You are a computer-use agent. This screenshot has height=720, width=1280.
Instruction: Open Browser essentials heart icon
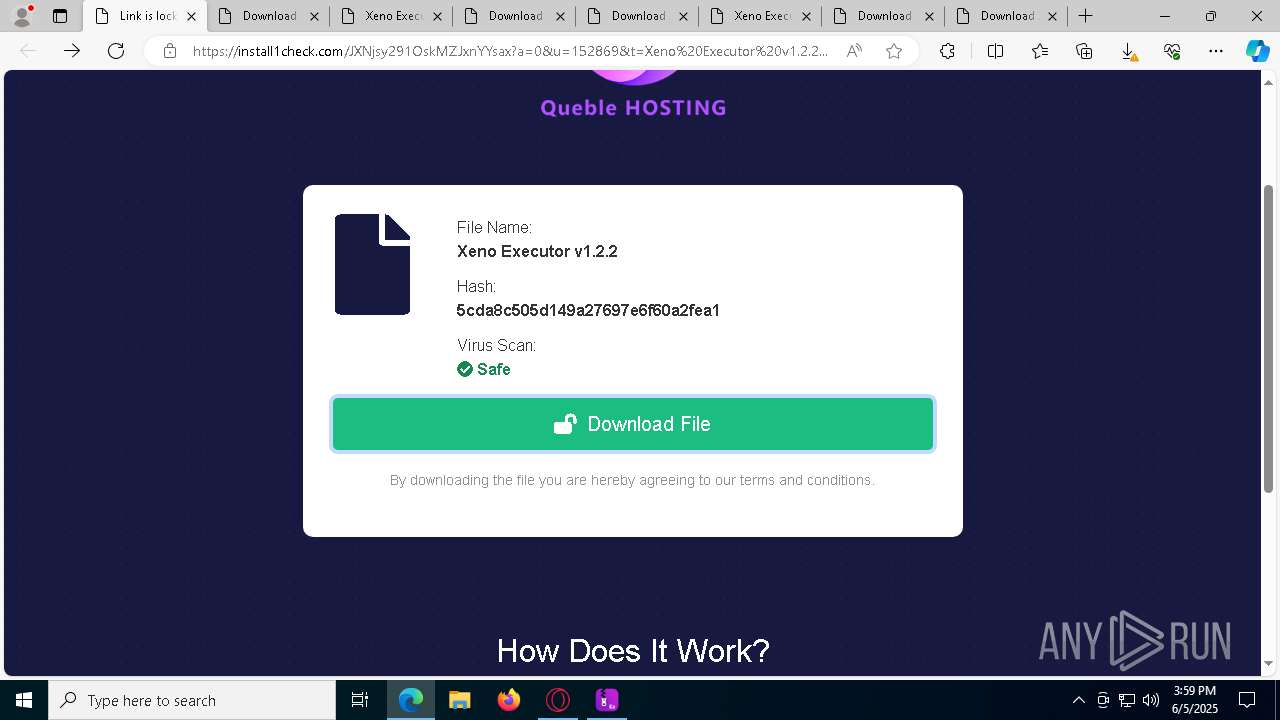click(x=1172, y=51)
